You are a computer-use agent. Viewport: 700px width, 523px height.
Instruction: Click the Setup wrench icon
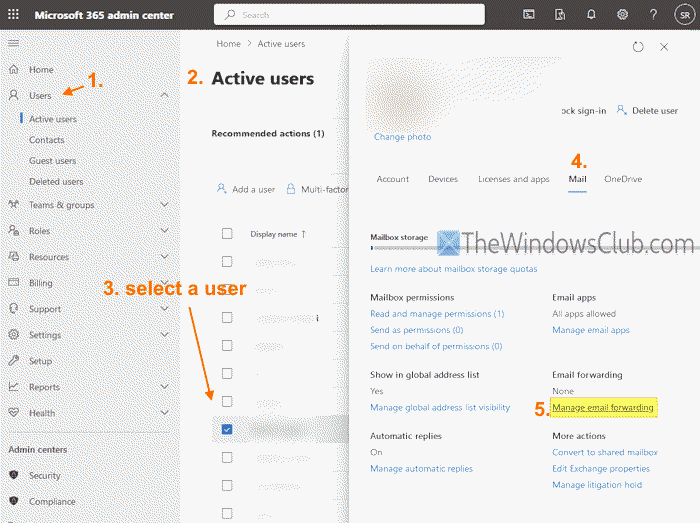click(14, 361)
